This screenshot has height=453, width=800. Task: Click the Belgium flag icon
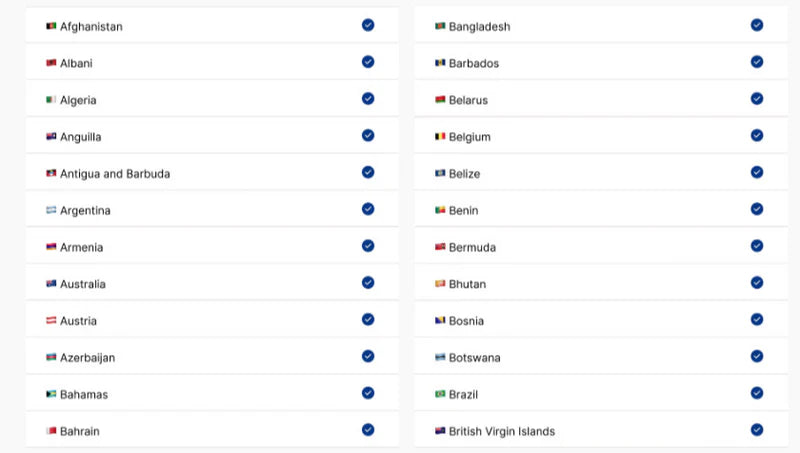(x=440, y=136)
